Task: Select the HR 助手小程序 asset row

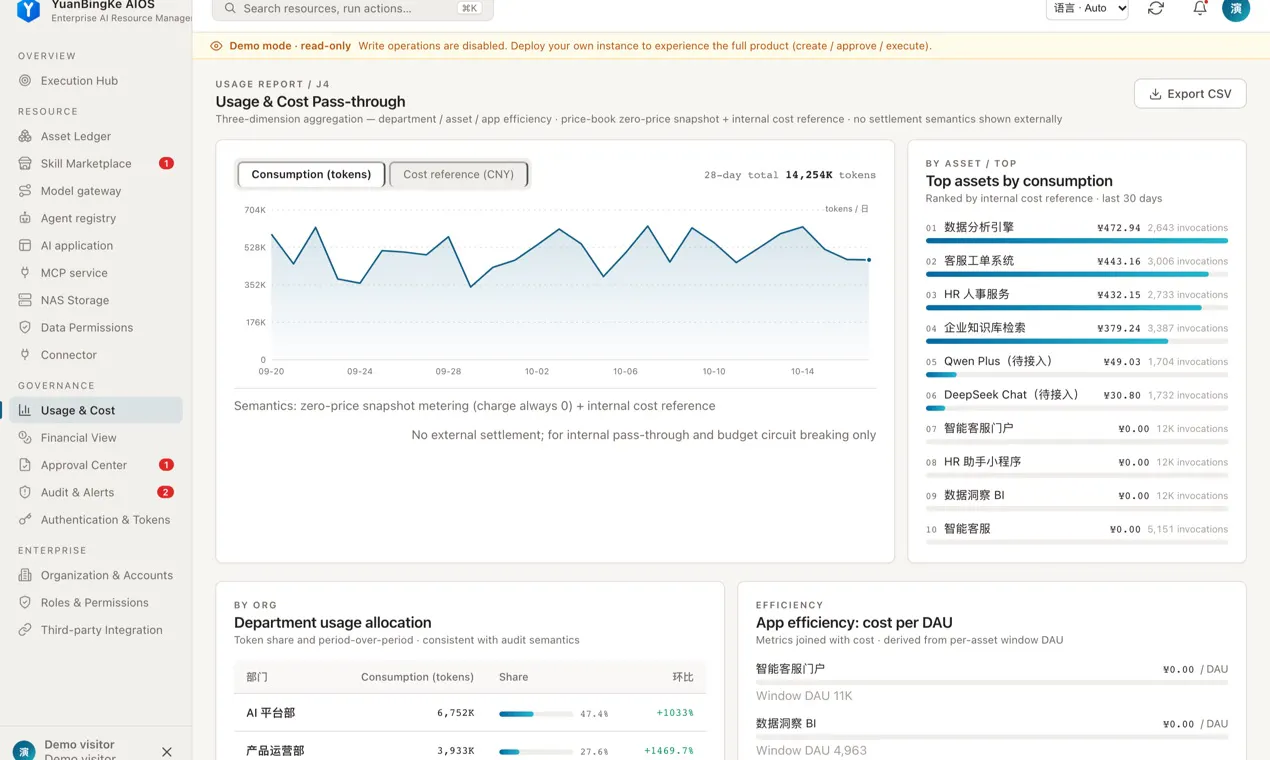Action: coord(1077,465)
